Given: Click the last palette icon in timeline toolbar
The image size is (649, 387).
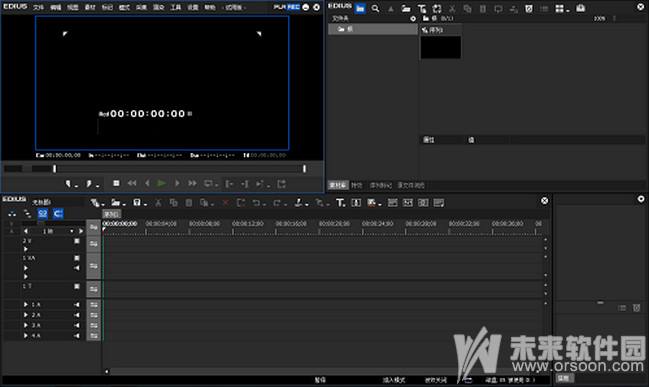Looking at the screenshot, I should pos(439,203).
